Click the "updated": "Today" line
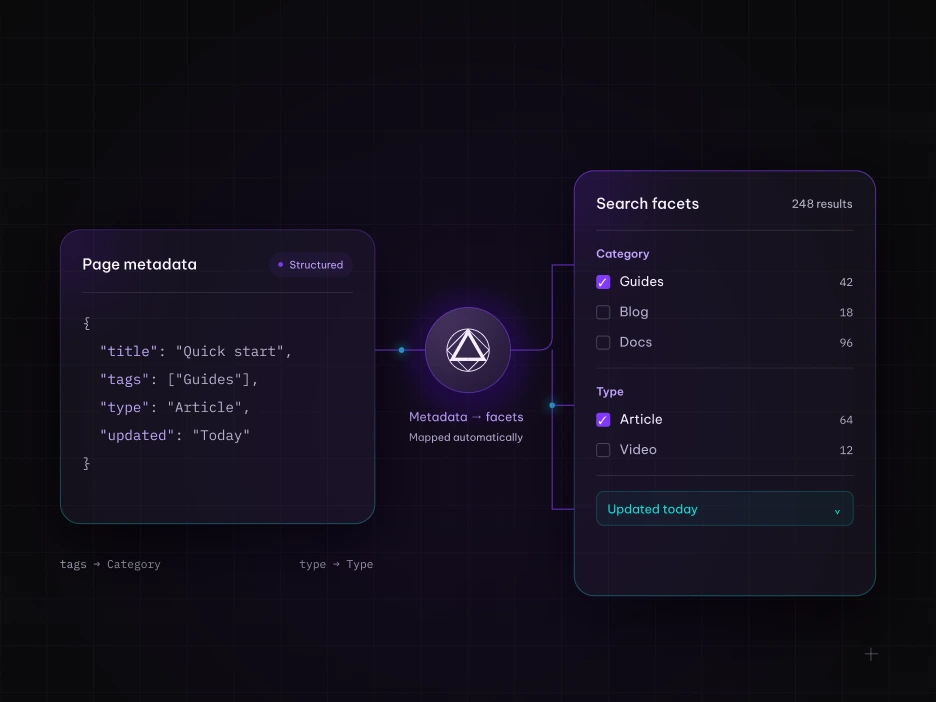Image resolution: width=936 pixels, height=702 pixels. click(x=175, y=435)
